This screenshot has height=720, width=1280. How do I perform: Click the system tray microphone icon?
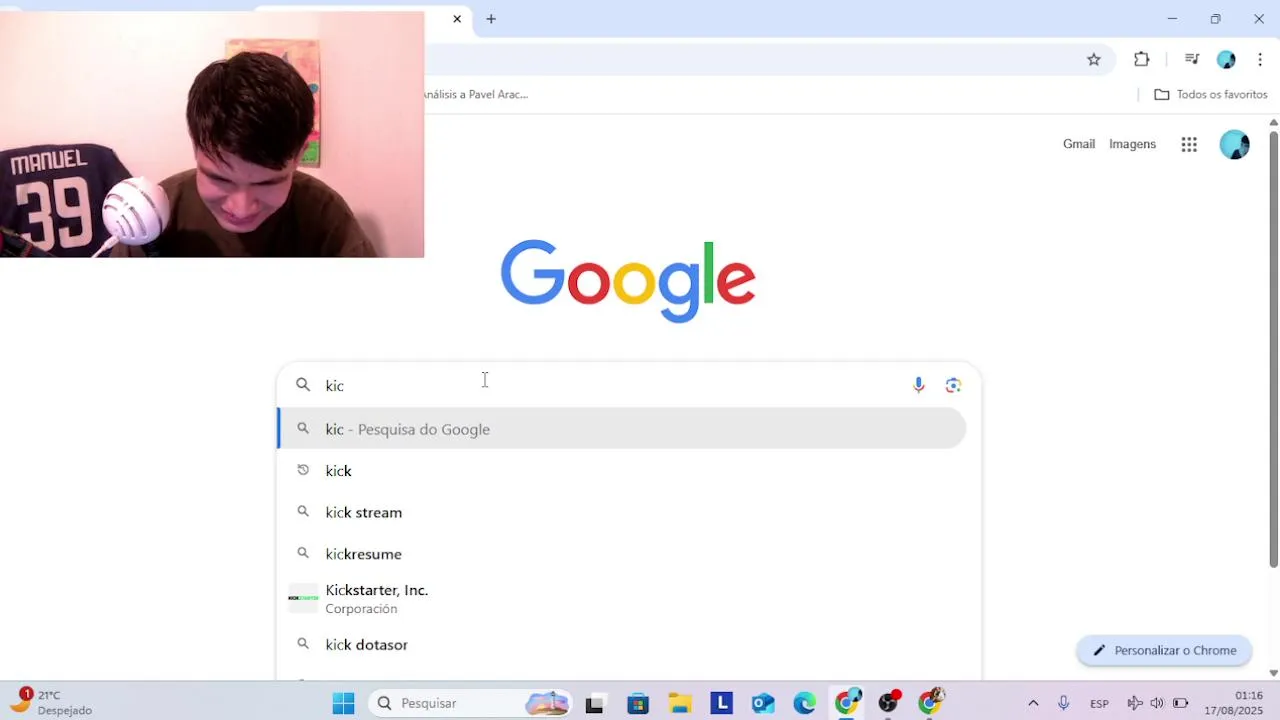1064,703
